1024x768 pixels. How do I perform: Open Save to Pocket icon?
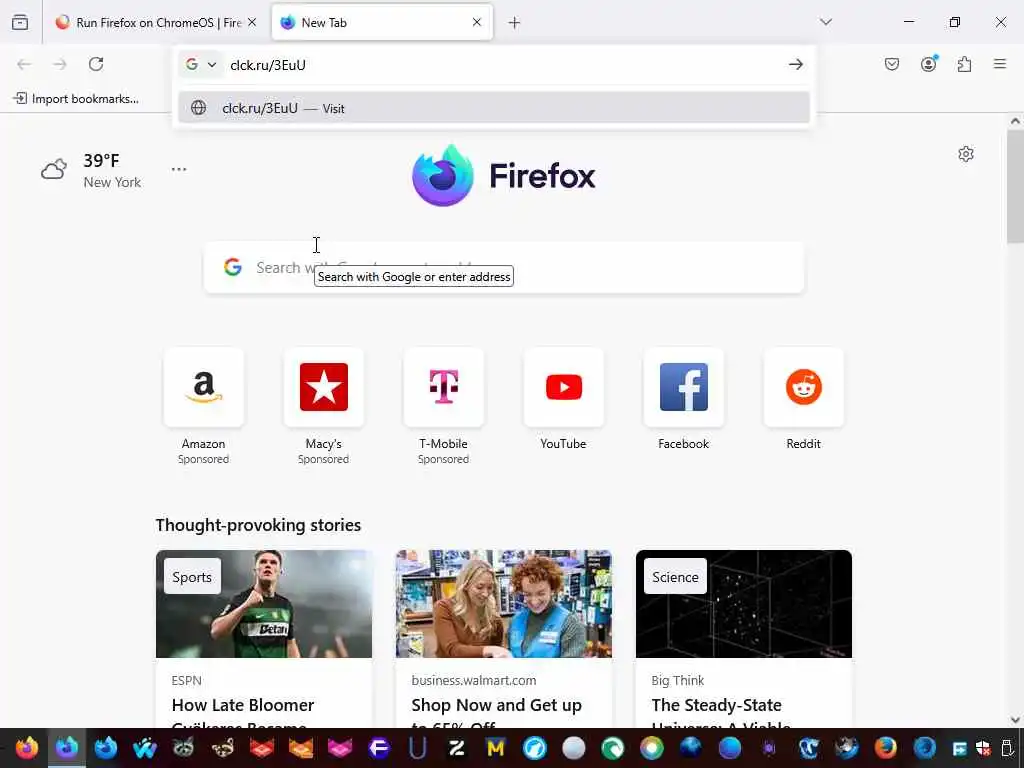coord(892,64)
